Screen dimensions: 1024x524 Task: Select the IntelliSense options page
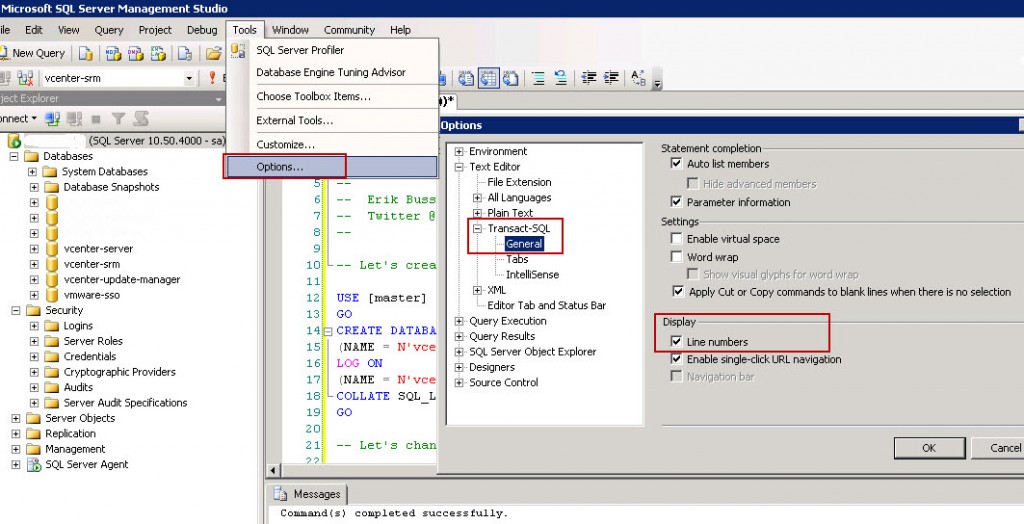532,274
